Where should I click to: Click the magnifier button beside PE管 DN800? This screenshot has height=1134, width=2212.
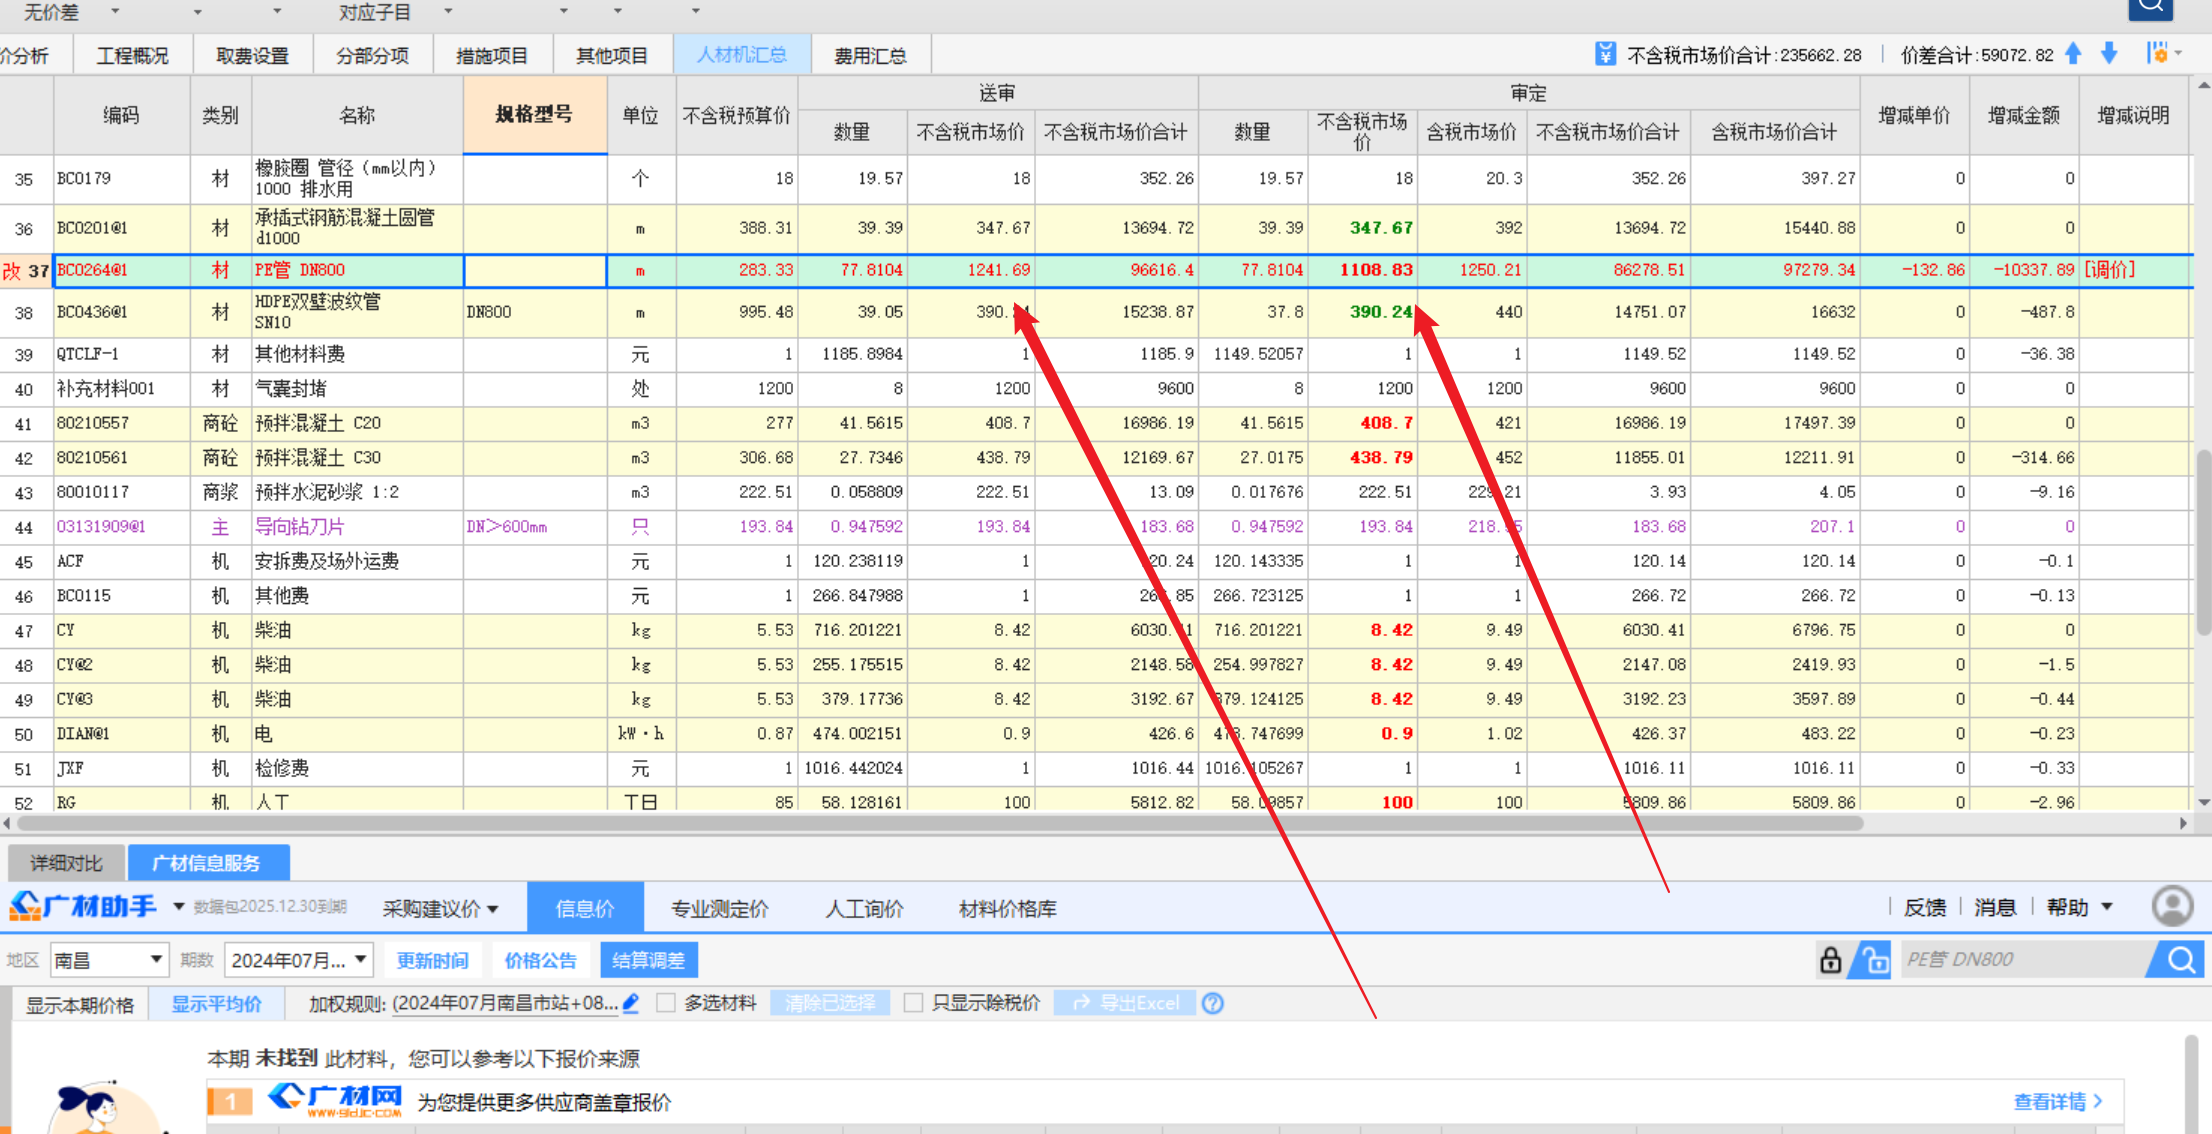coord(2180,960)
